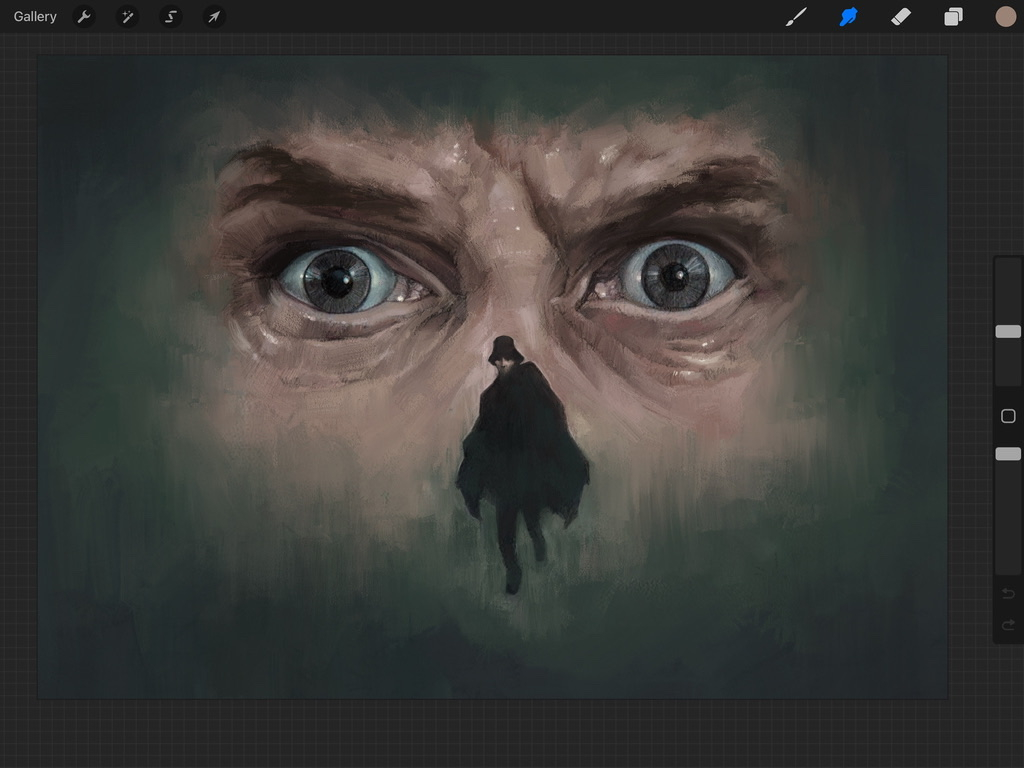
Task: Tap the highlighted blue Smudge tool
Action: coord(849,17)
